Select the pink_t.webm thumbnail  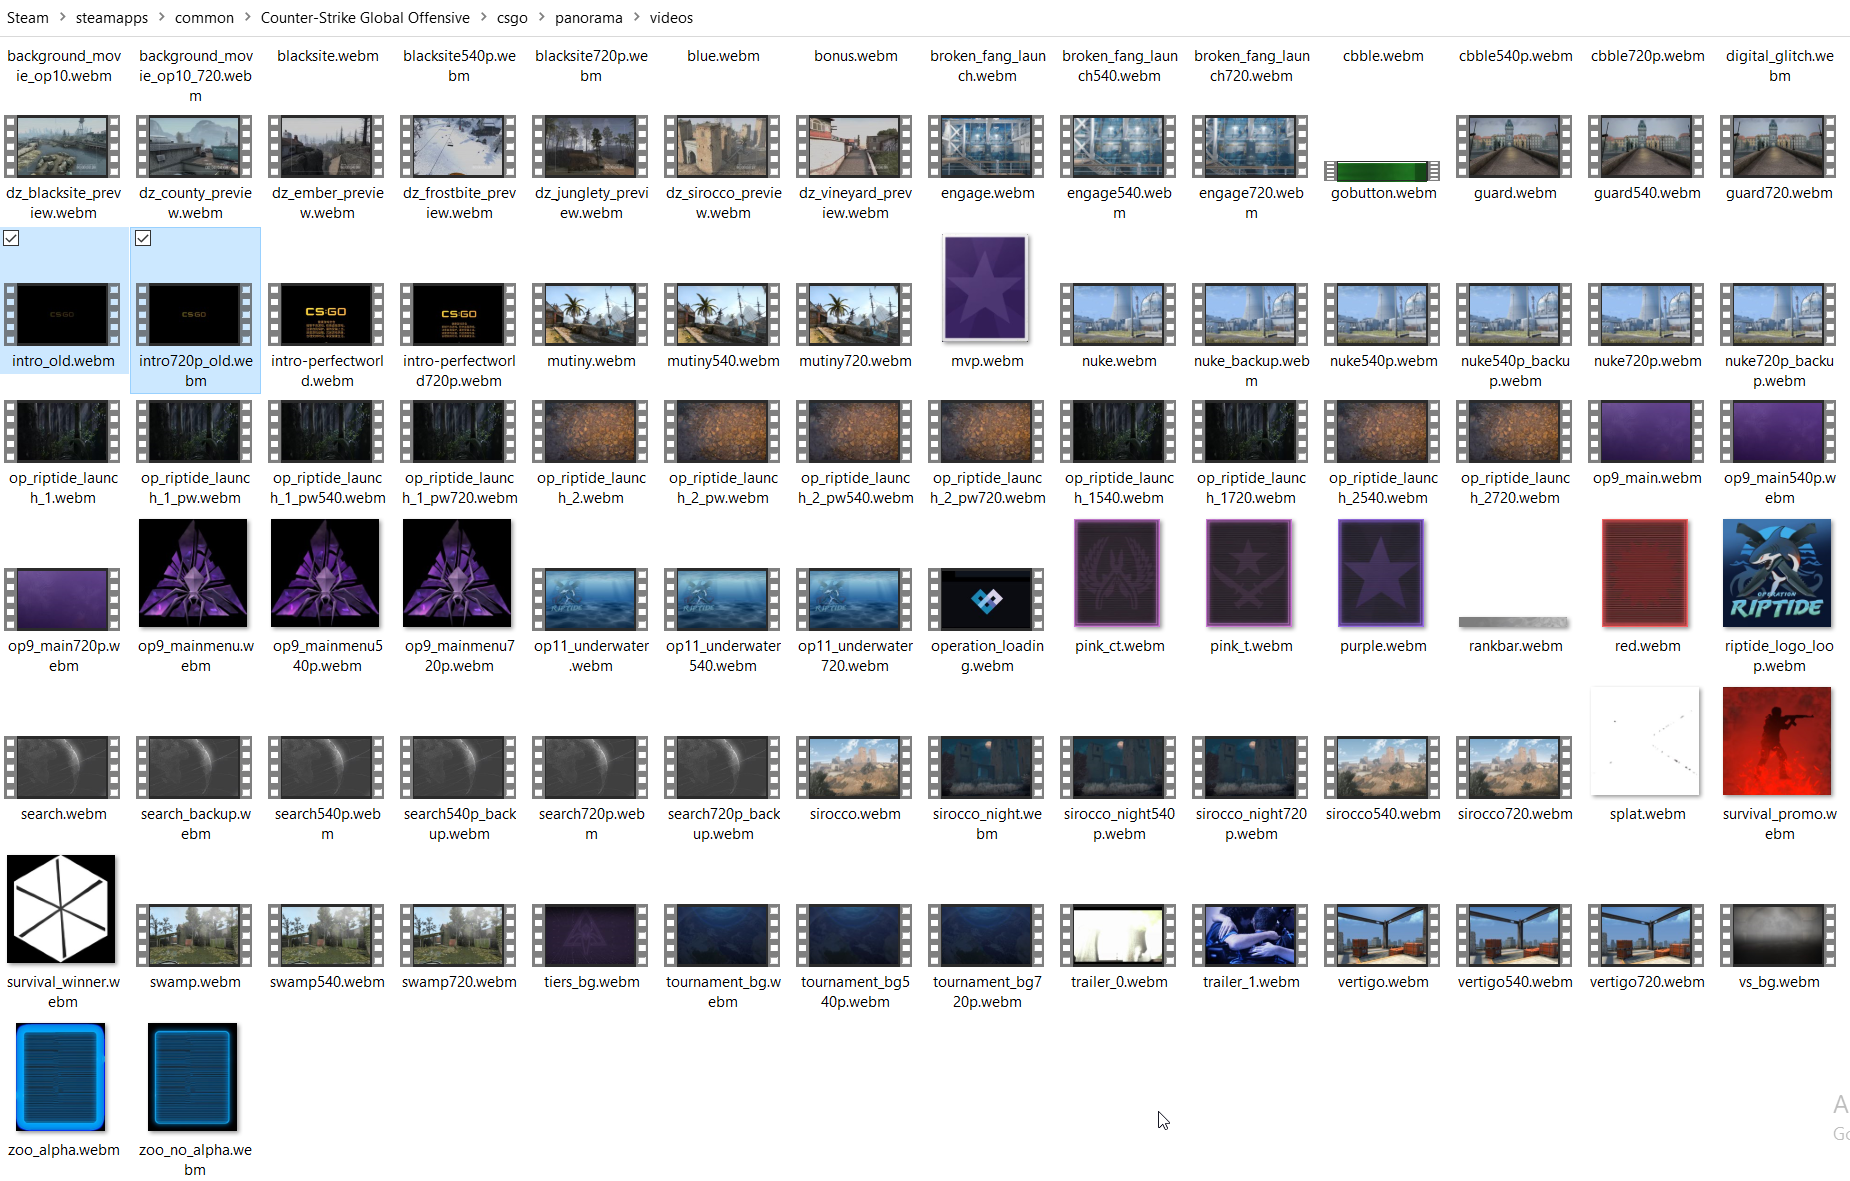pyautogui.click(x=1249, y=573)
